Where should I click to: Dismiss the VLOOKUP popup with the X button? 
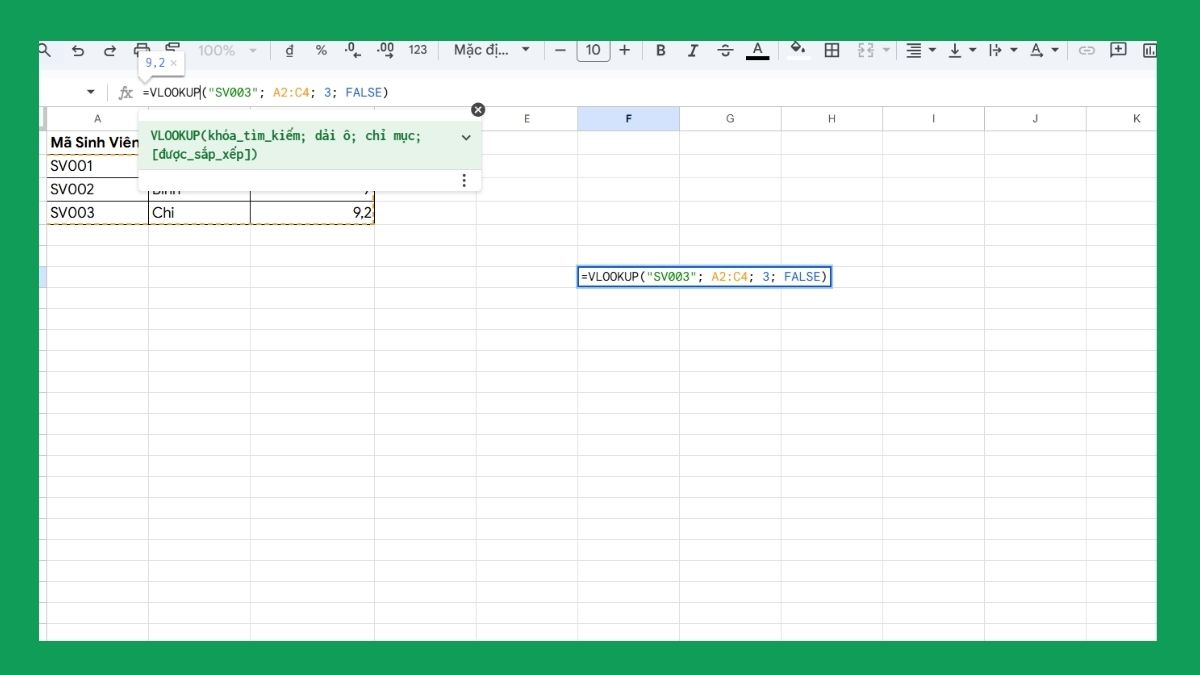tap(478, 109)
